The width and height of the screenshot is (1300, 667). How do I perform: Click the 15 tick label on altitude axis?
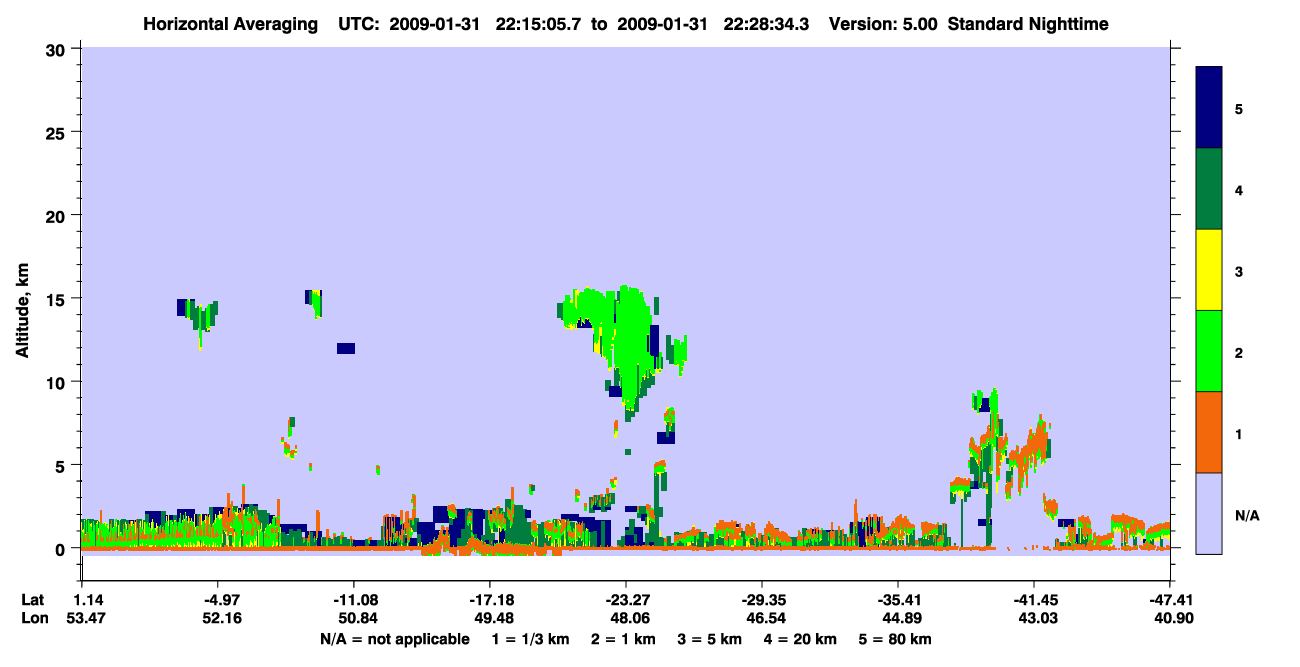click(57, 299)
